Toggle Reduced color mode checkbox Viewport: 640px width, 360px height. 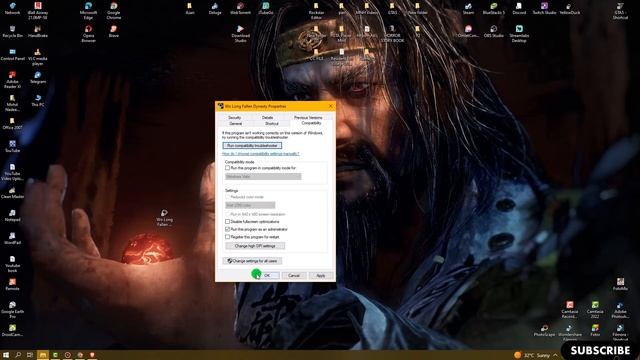point(227,197)
